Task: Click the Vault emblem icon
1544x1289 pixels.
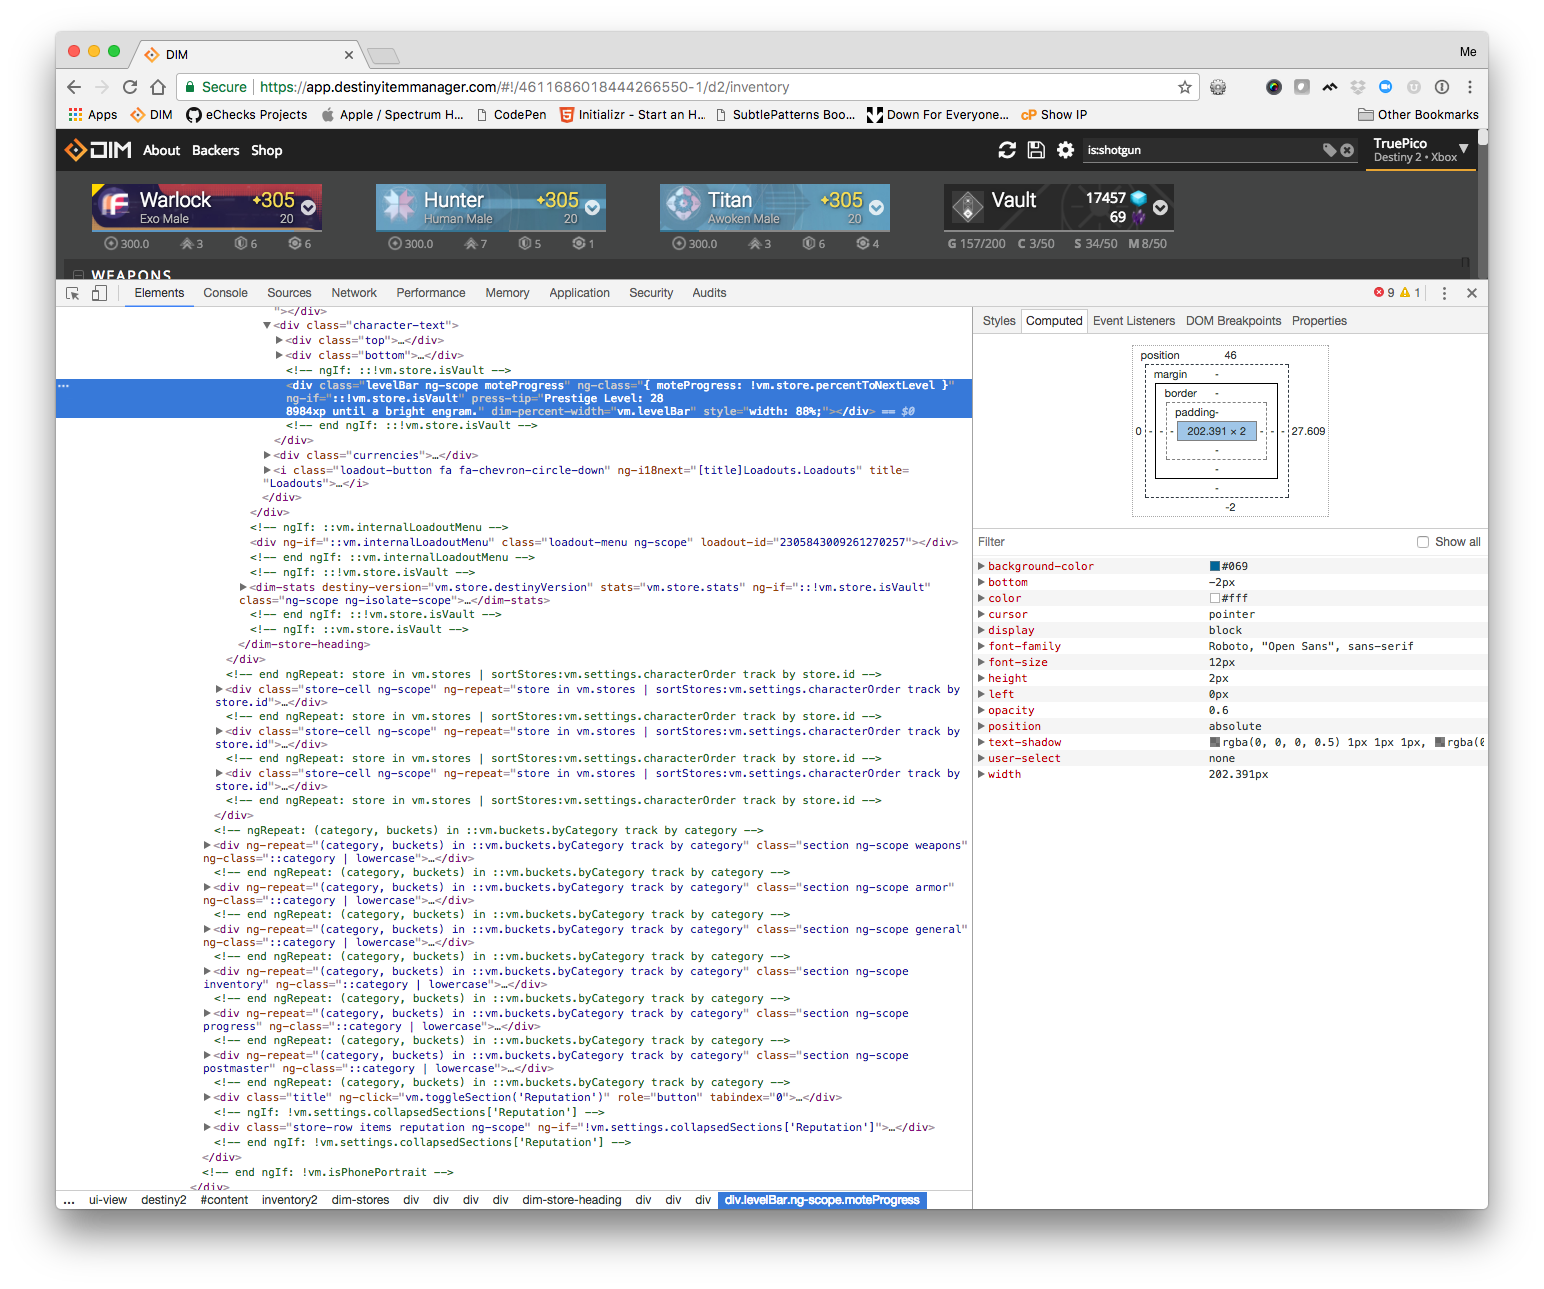Action: coord(966,206)
